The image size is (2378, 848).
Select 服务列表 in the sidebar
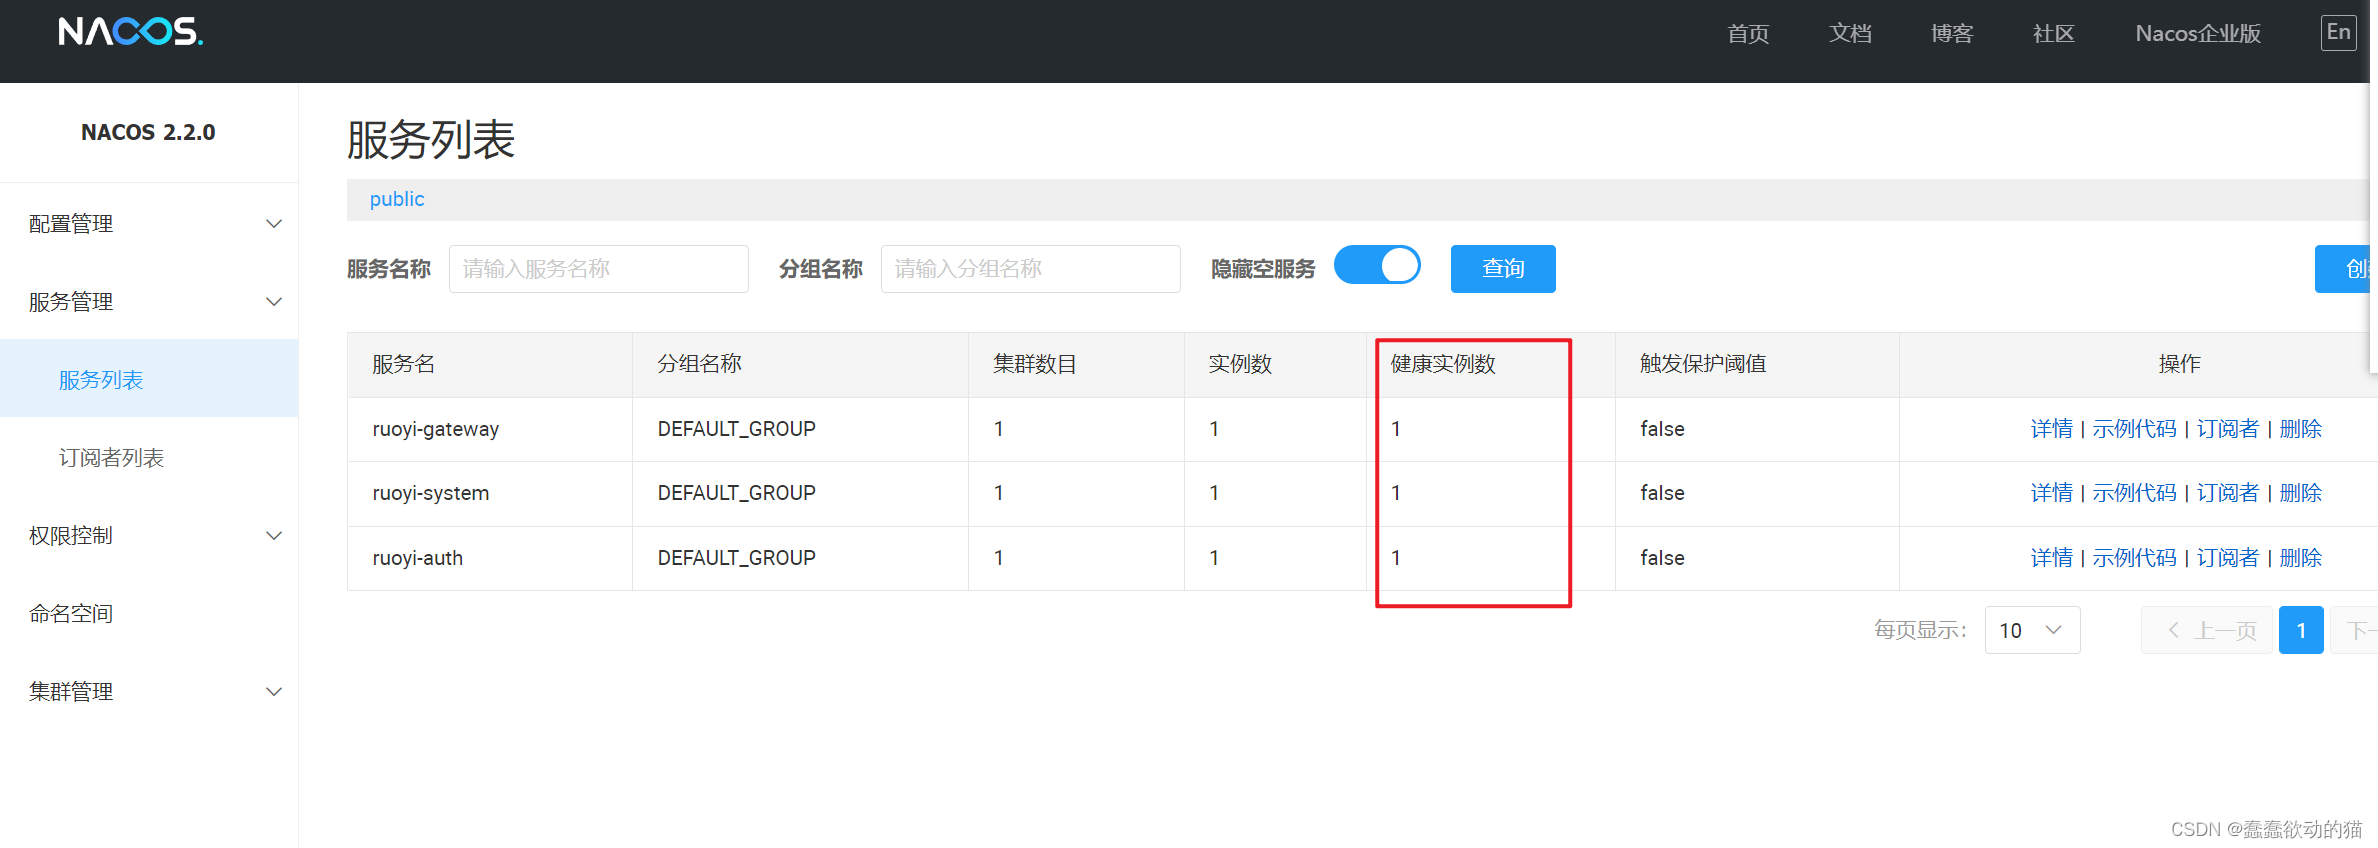(x=149, y=380)
